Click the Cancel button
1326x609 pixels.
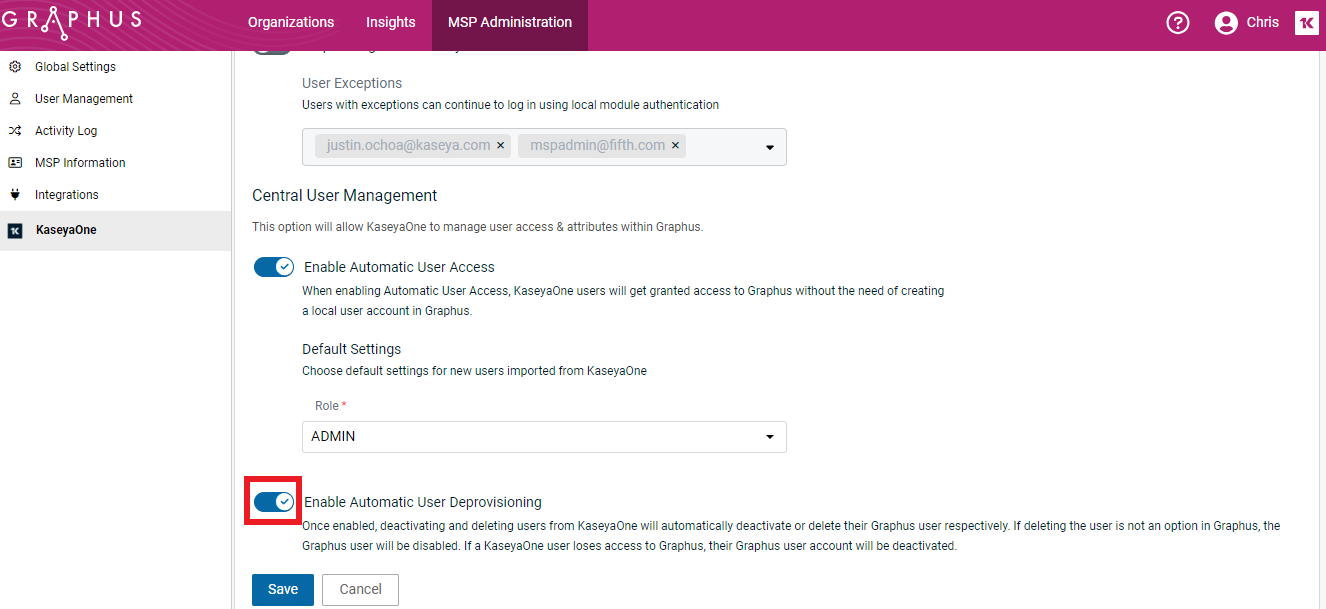[360, 590]
